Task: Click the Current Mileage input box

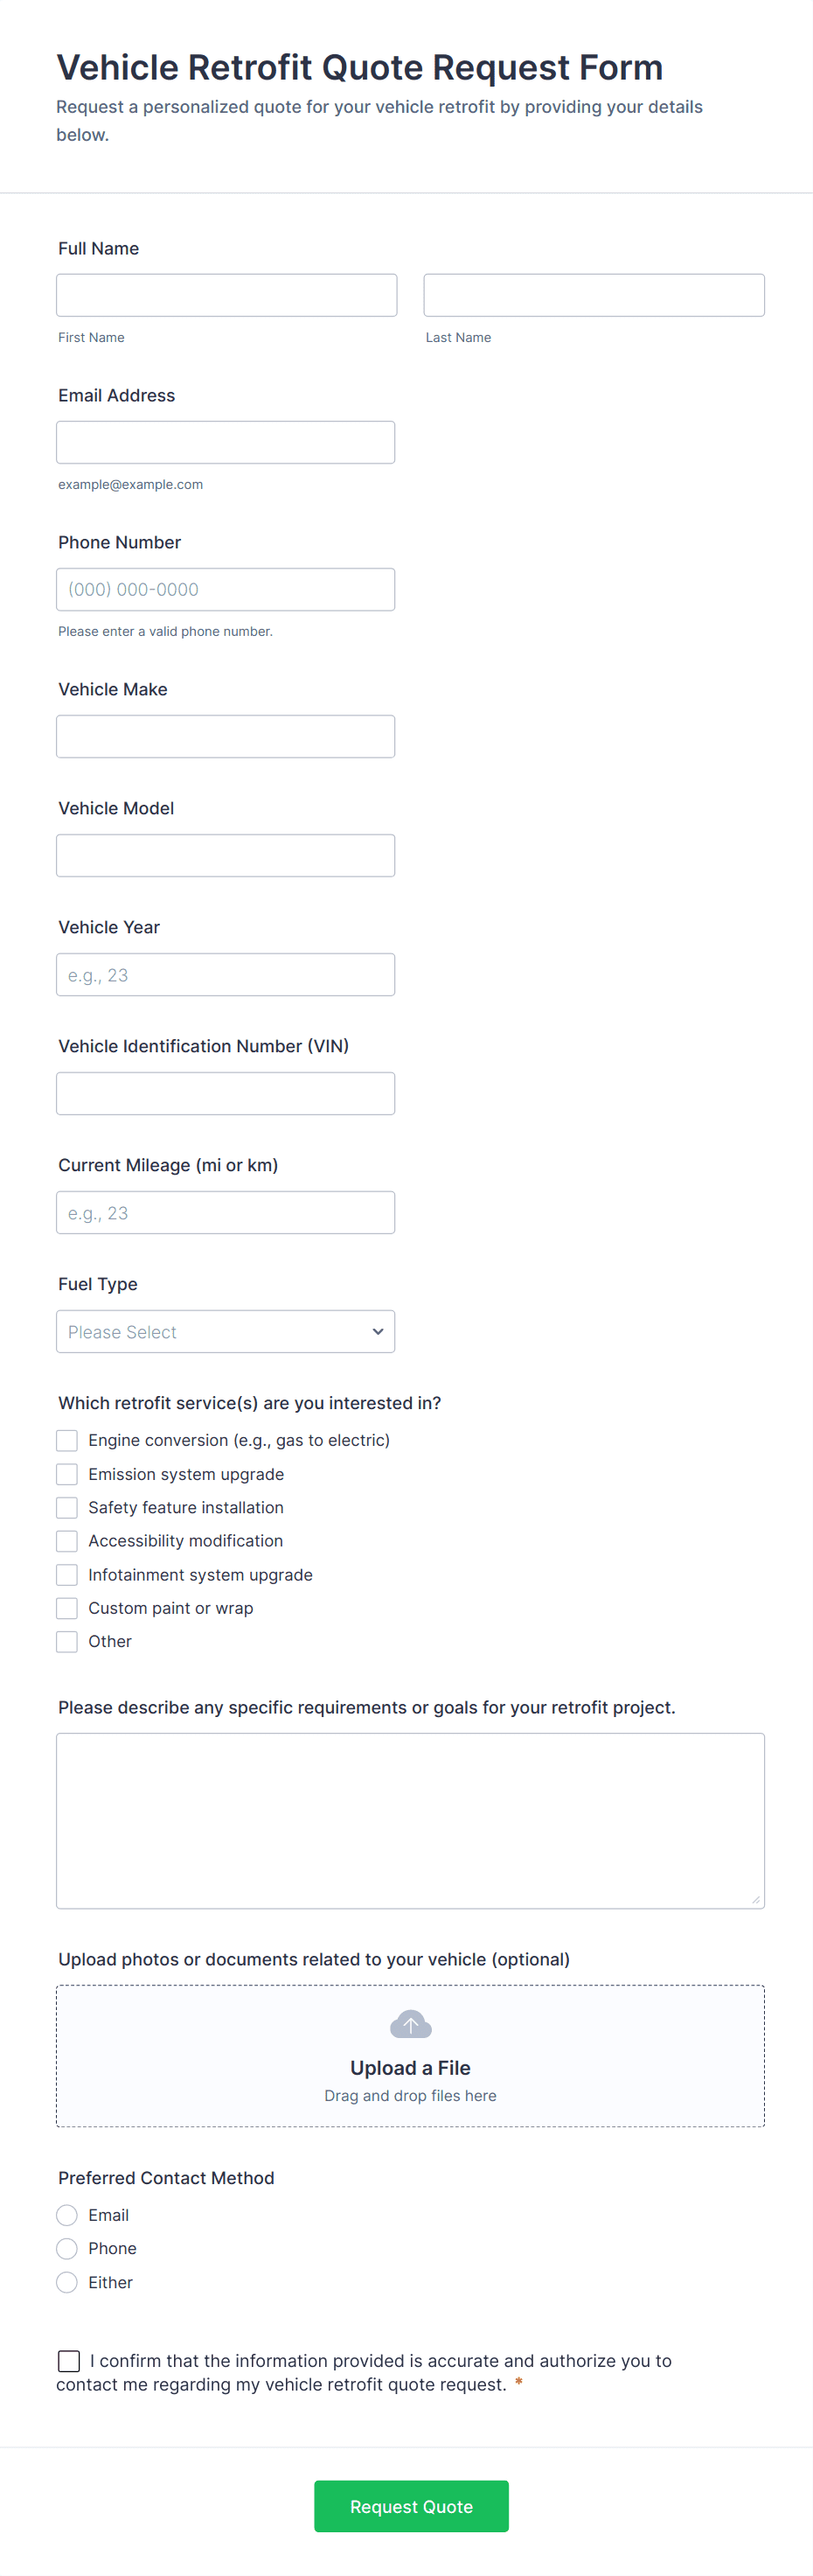Action: (x=225, y=1212)
